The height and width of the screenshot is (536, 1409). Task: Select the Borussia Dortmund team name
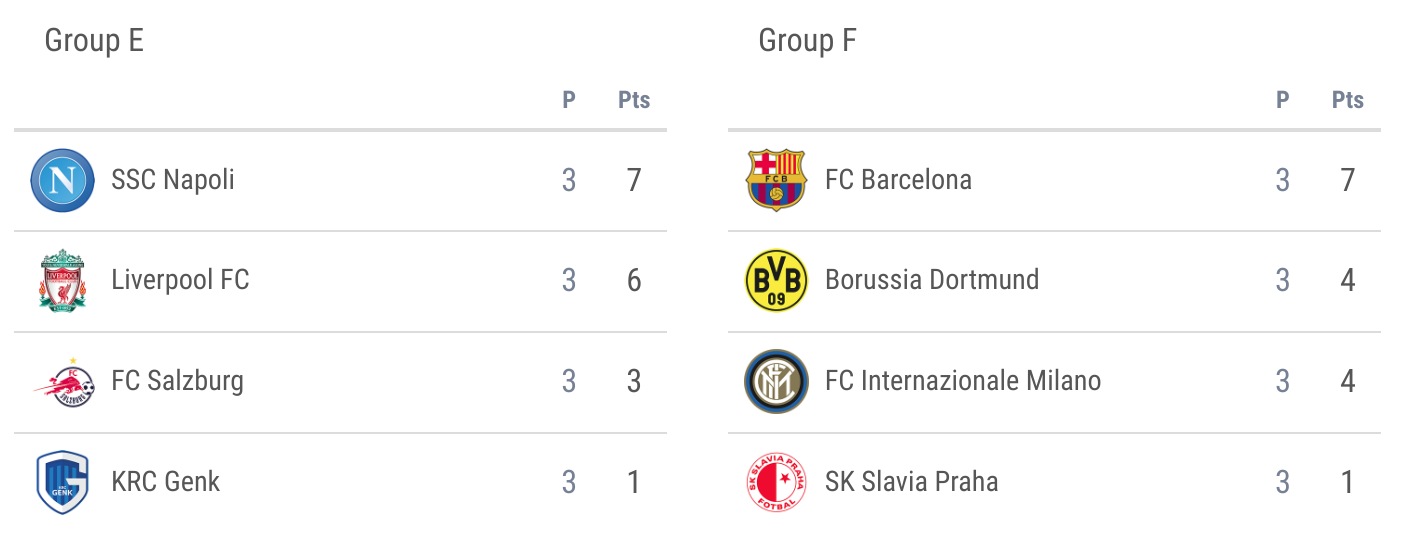(x=932, y=280)
